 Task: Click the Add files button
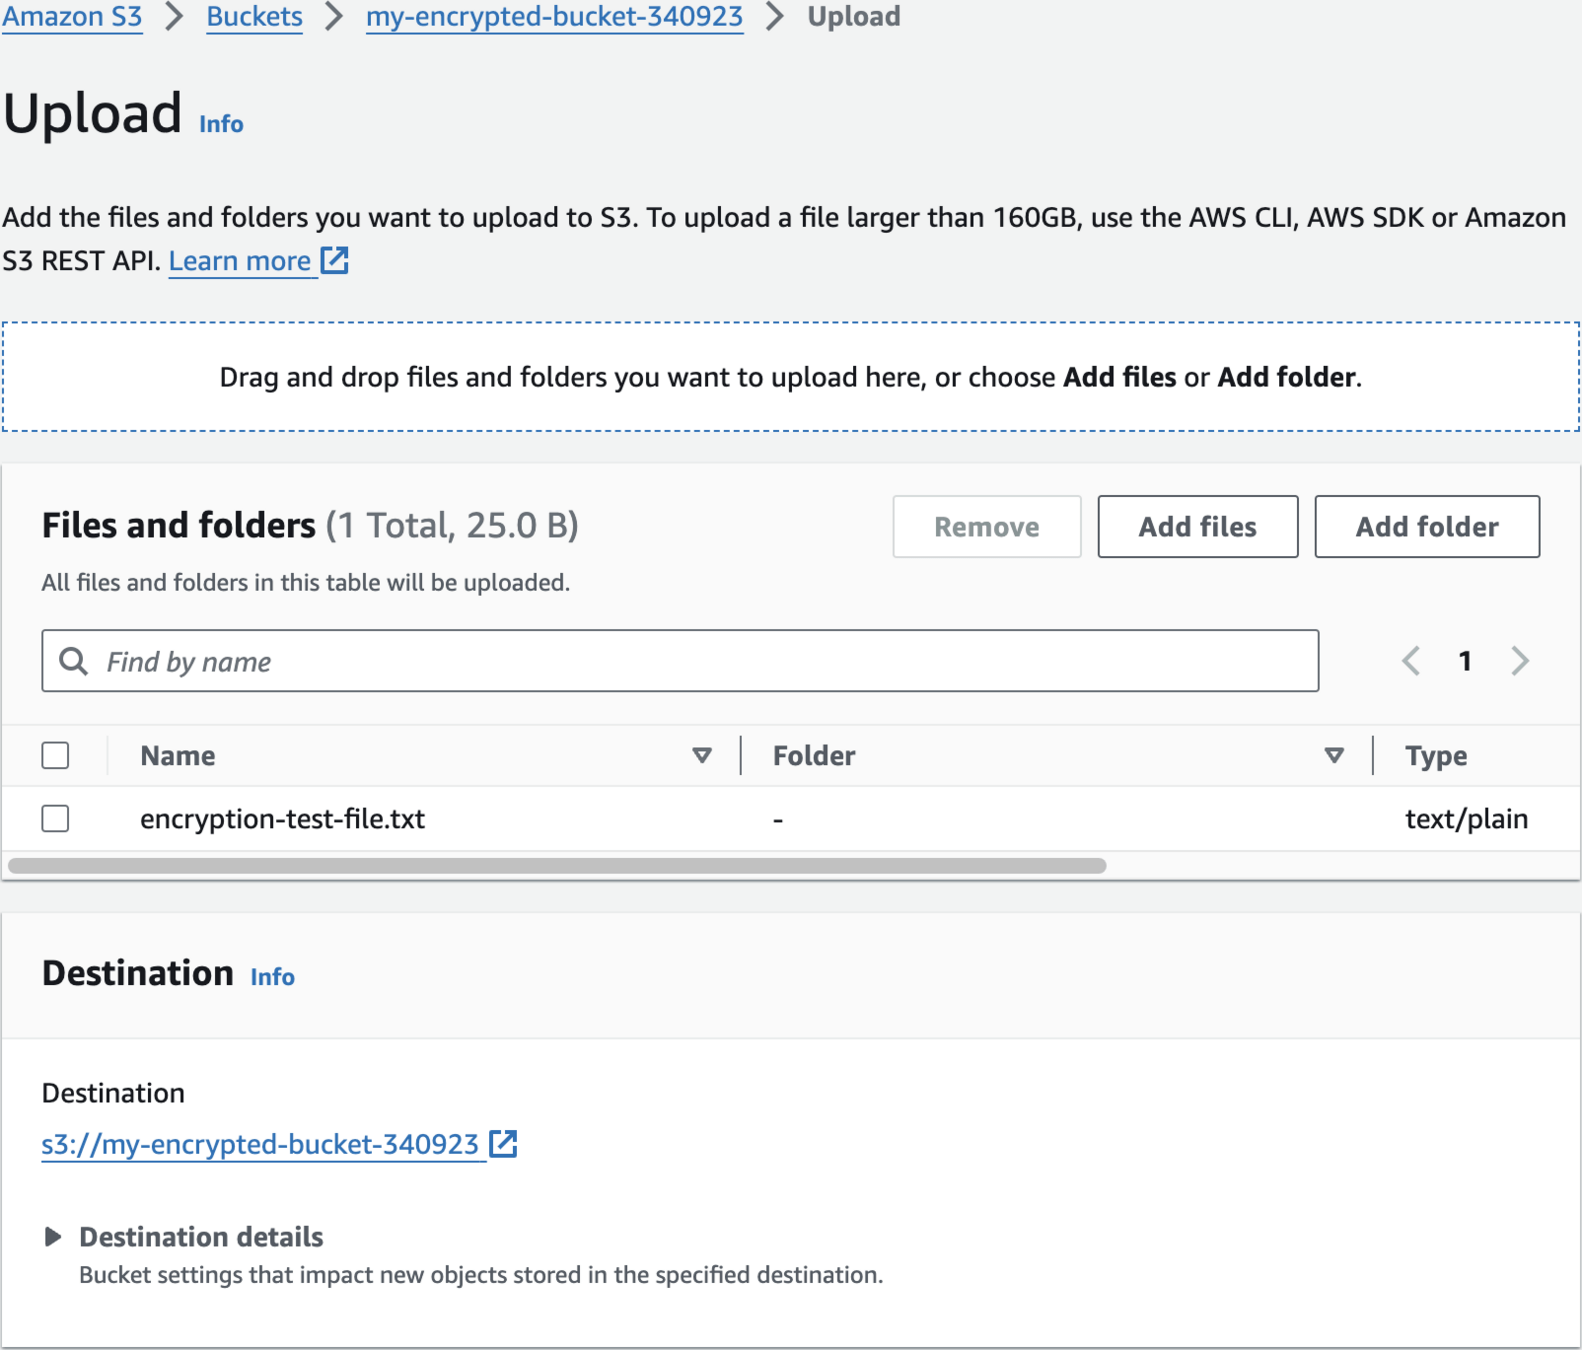[x=1197, y=527]
